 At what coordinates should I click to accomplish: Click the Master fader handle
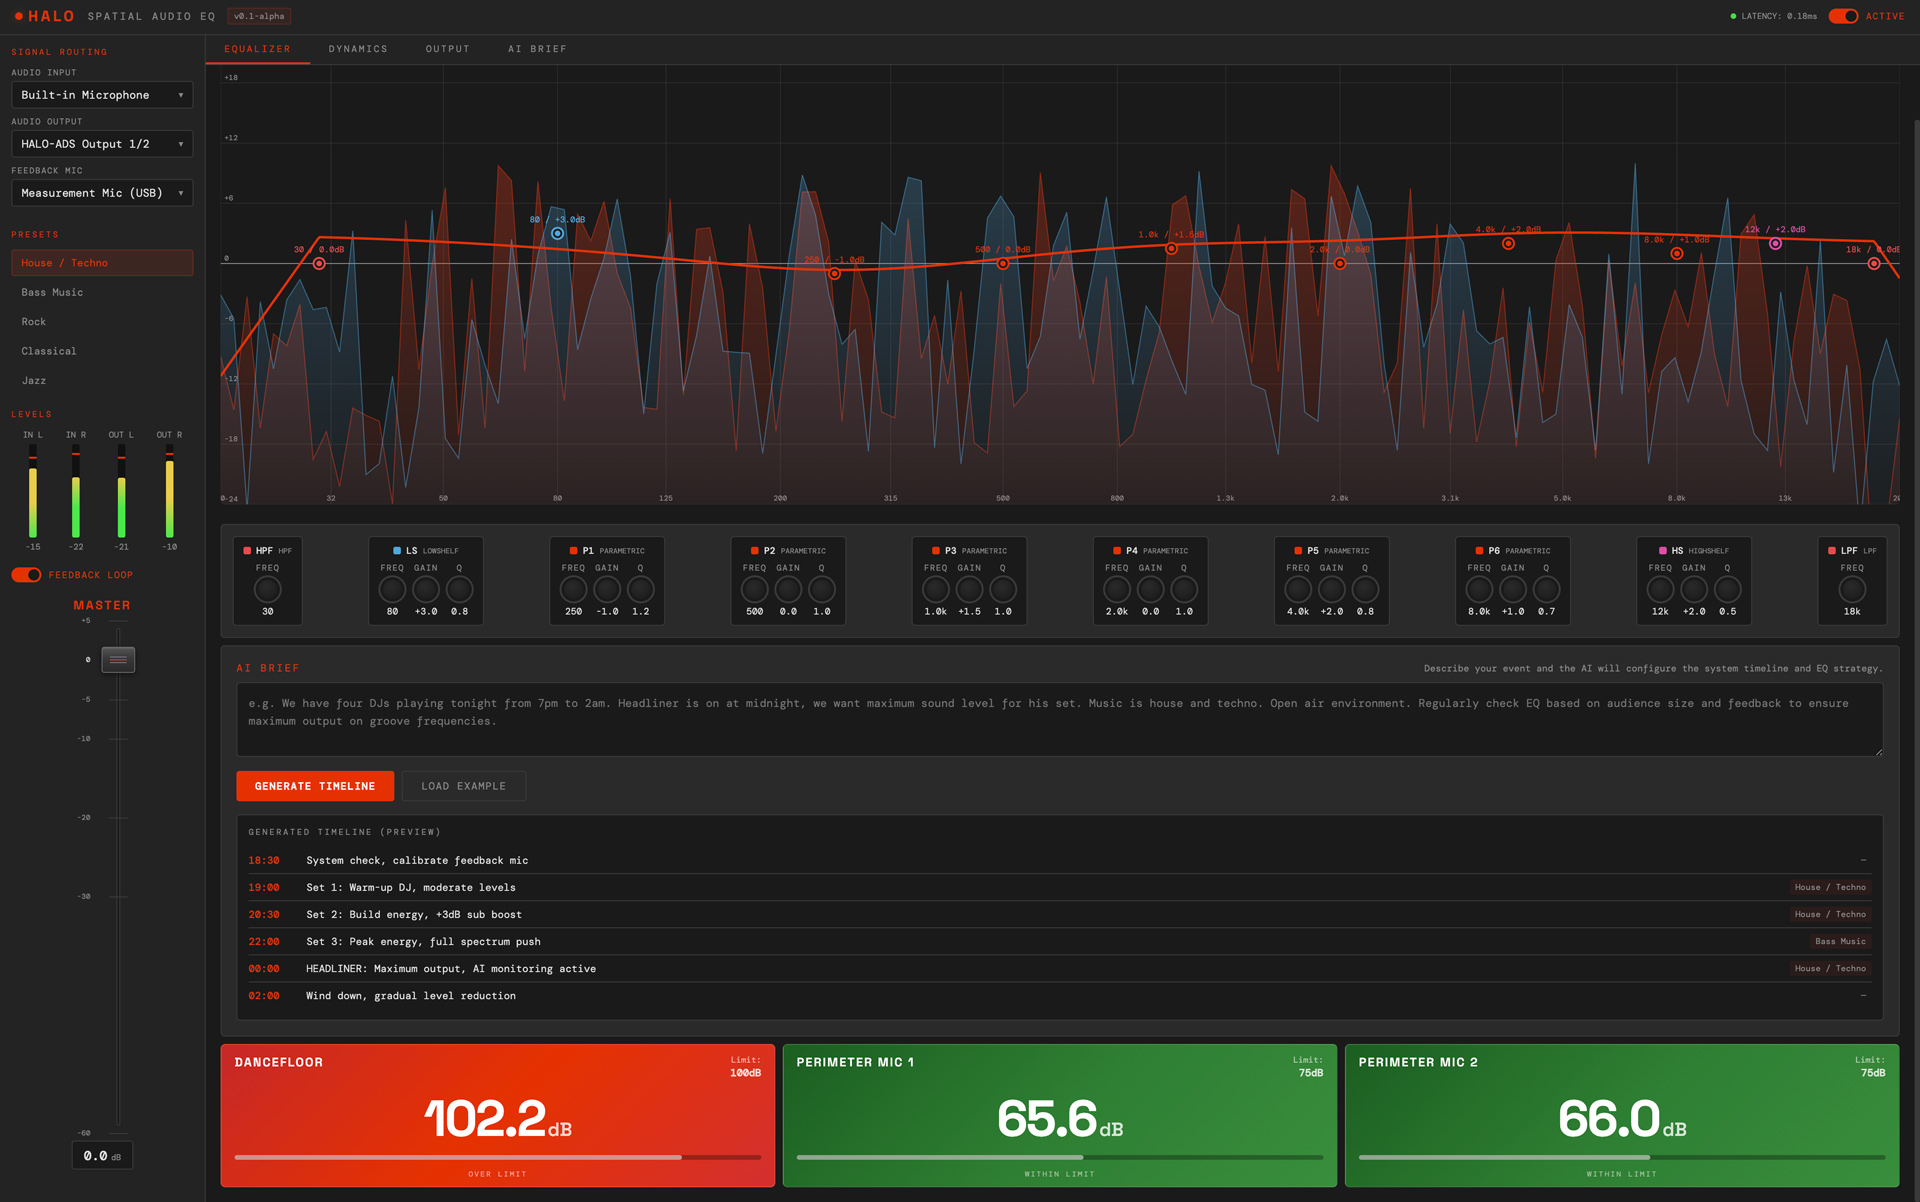point(118,660)
